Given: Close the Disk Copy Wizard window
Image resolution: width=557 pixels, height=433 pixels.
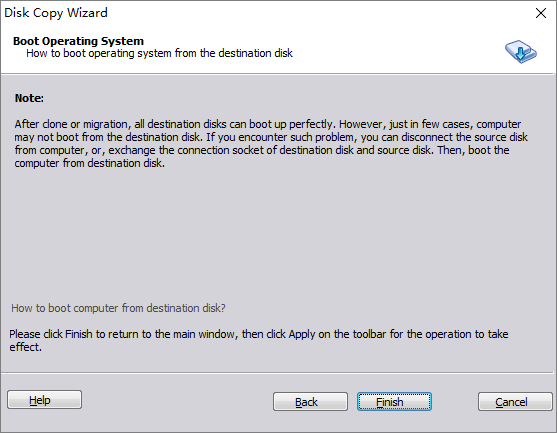Looking at the screenshot, I should pos(541,13).
